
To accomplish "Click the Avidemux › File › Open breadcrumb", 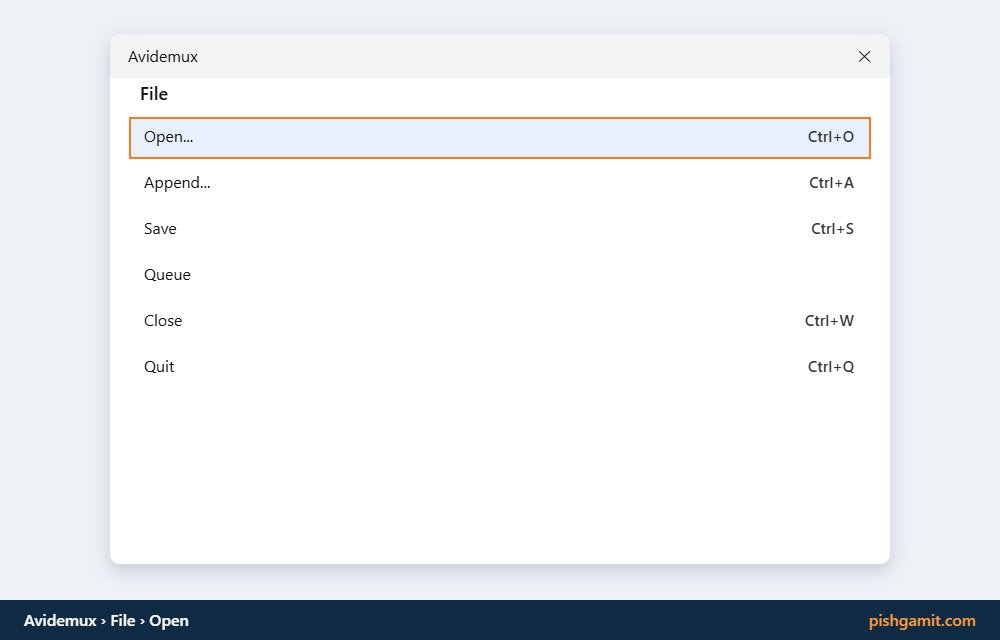I will (106, 621).
